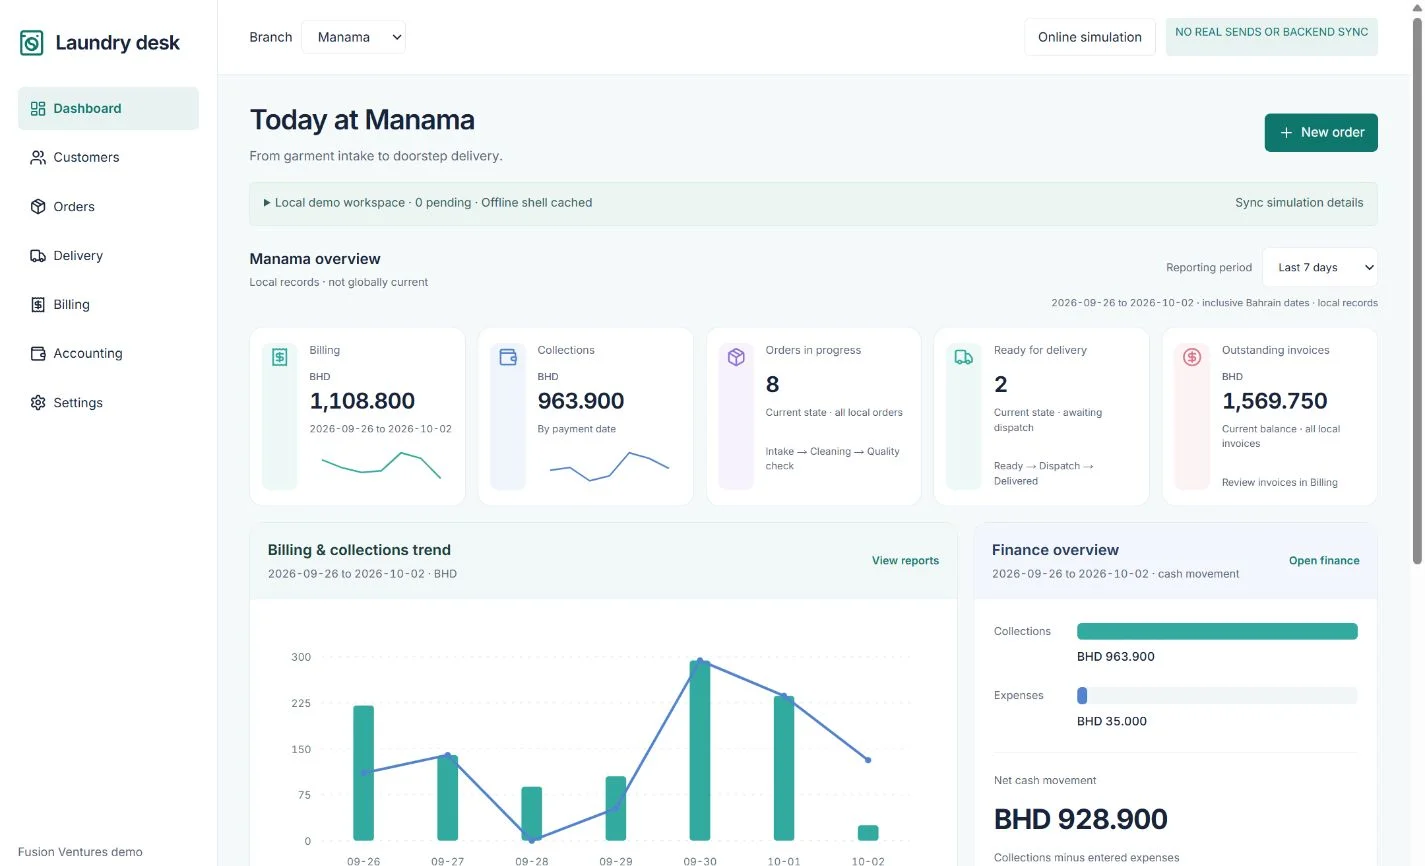This screenshot has width=1425, height=866.
Task: Click the Billing sparkline chart
Action: click(x=381, y=465)
